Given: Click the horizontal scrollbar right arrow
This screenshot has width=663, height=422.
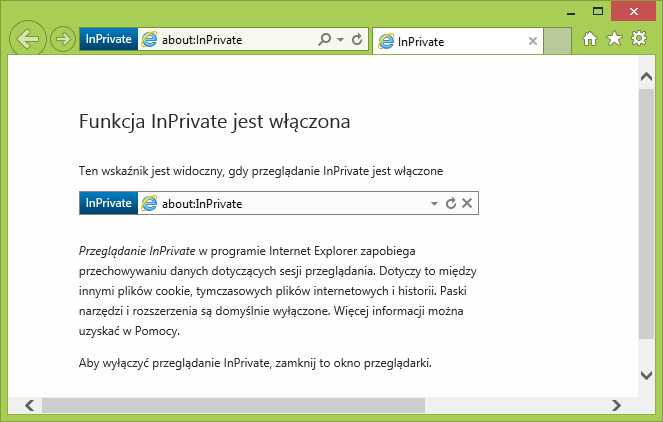Looking at the screenshot, I should (x=616, y=405).
